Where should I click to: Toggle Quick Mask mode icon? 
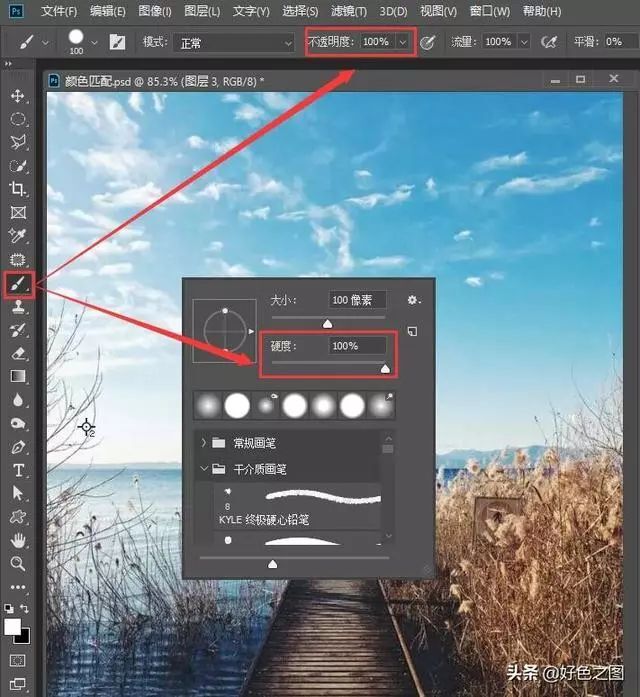click(x=18, y=660)
